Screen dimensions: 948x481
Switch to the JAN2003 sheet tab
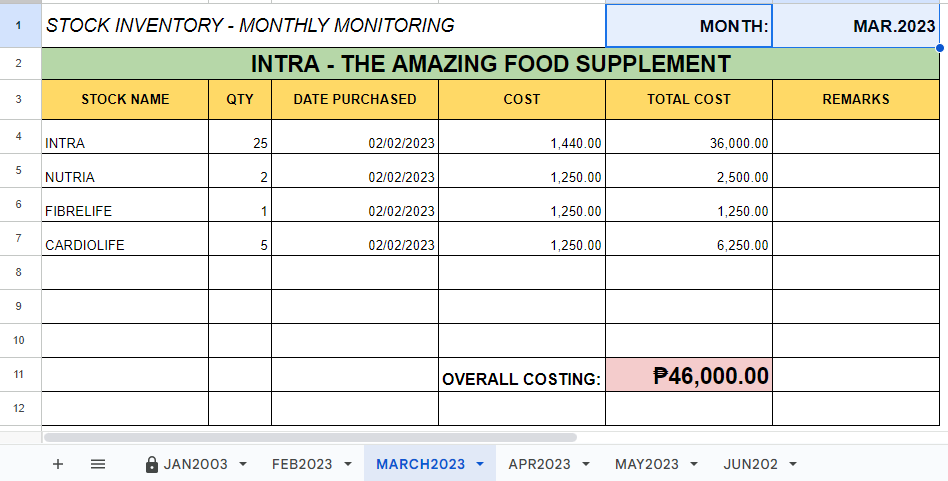[195, 464]
